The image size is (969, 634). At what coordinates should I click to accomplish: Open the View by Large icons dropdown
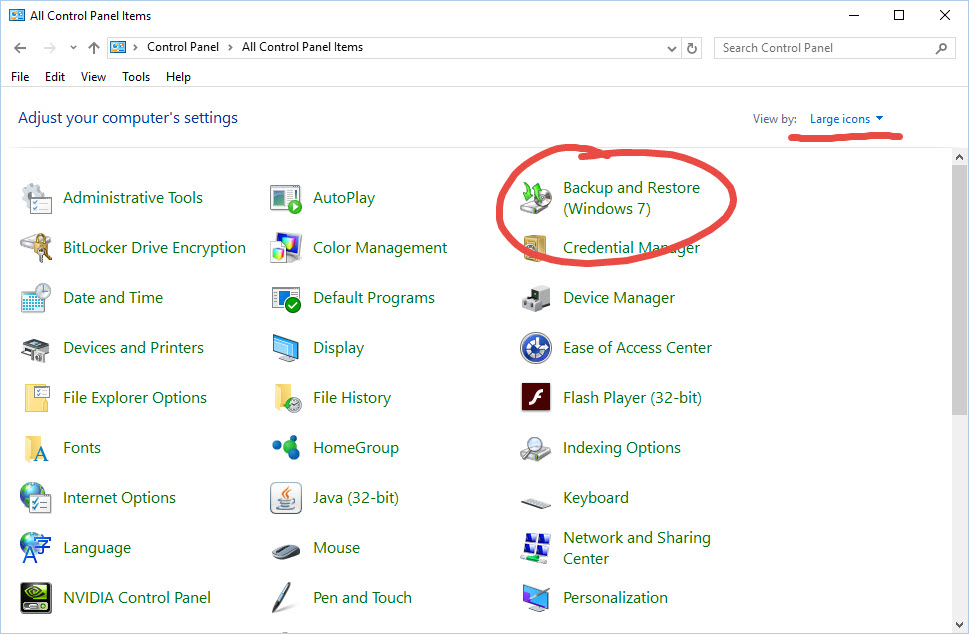coord(846,119)
